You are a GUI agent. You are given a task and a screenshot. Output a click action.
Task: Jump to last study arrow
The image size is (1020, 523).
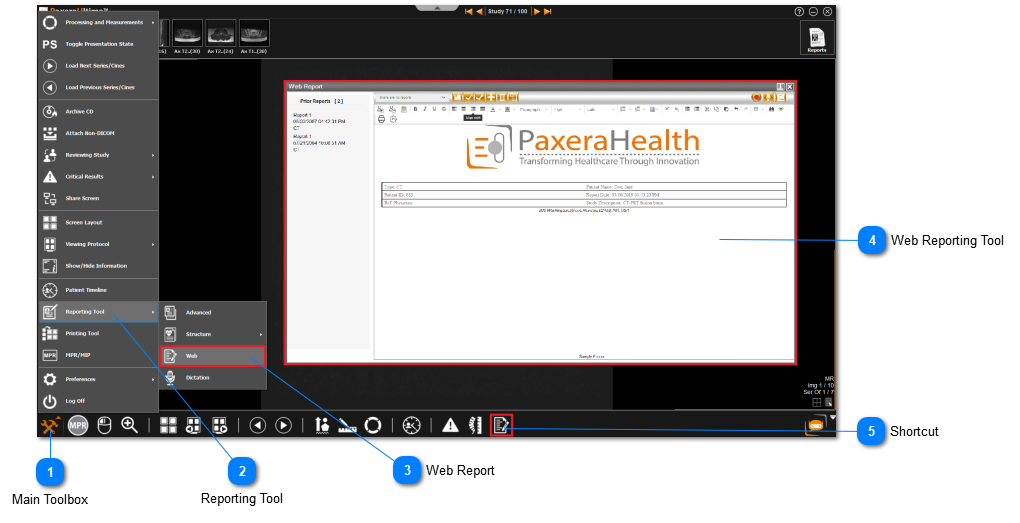pos(548,12)
